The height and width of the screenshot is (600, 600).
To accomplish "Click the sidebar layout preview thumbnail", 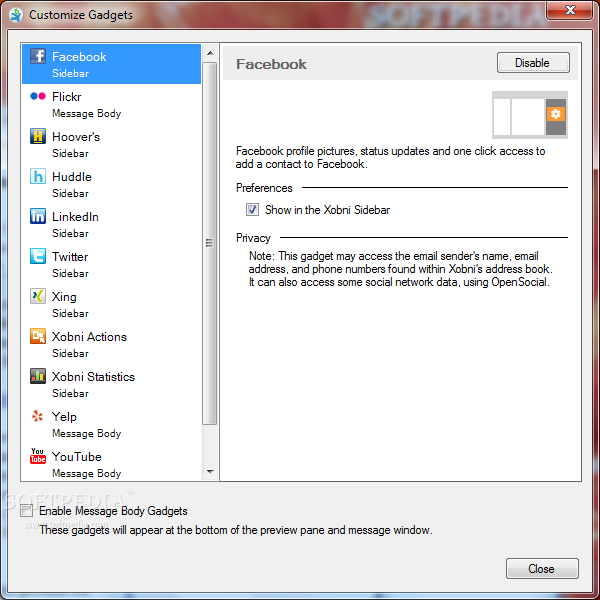I will pyautogui.click(x=530, y=115).
